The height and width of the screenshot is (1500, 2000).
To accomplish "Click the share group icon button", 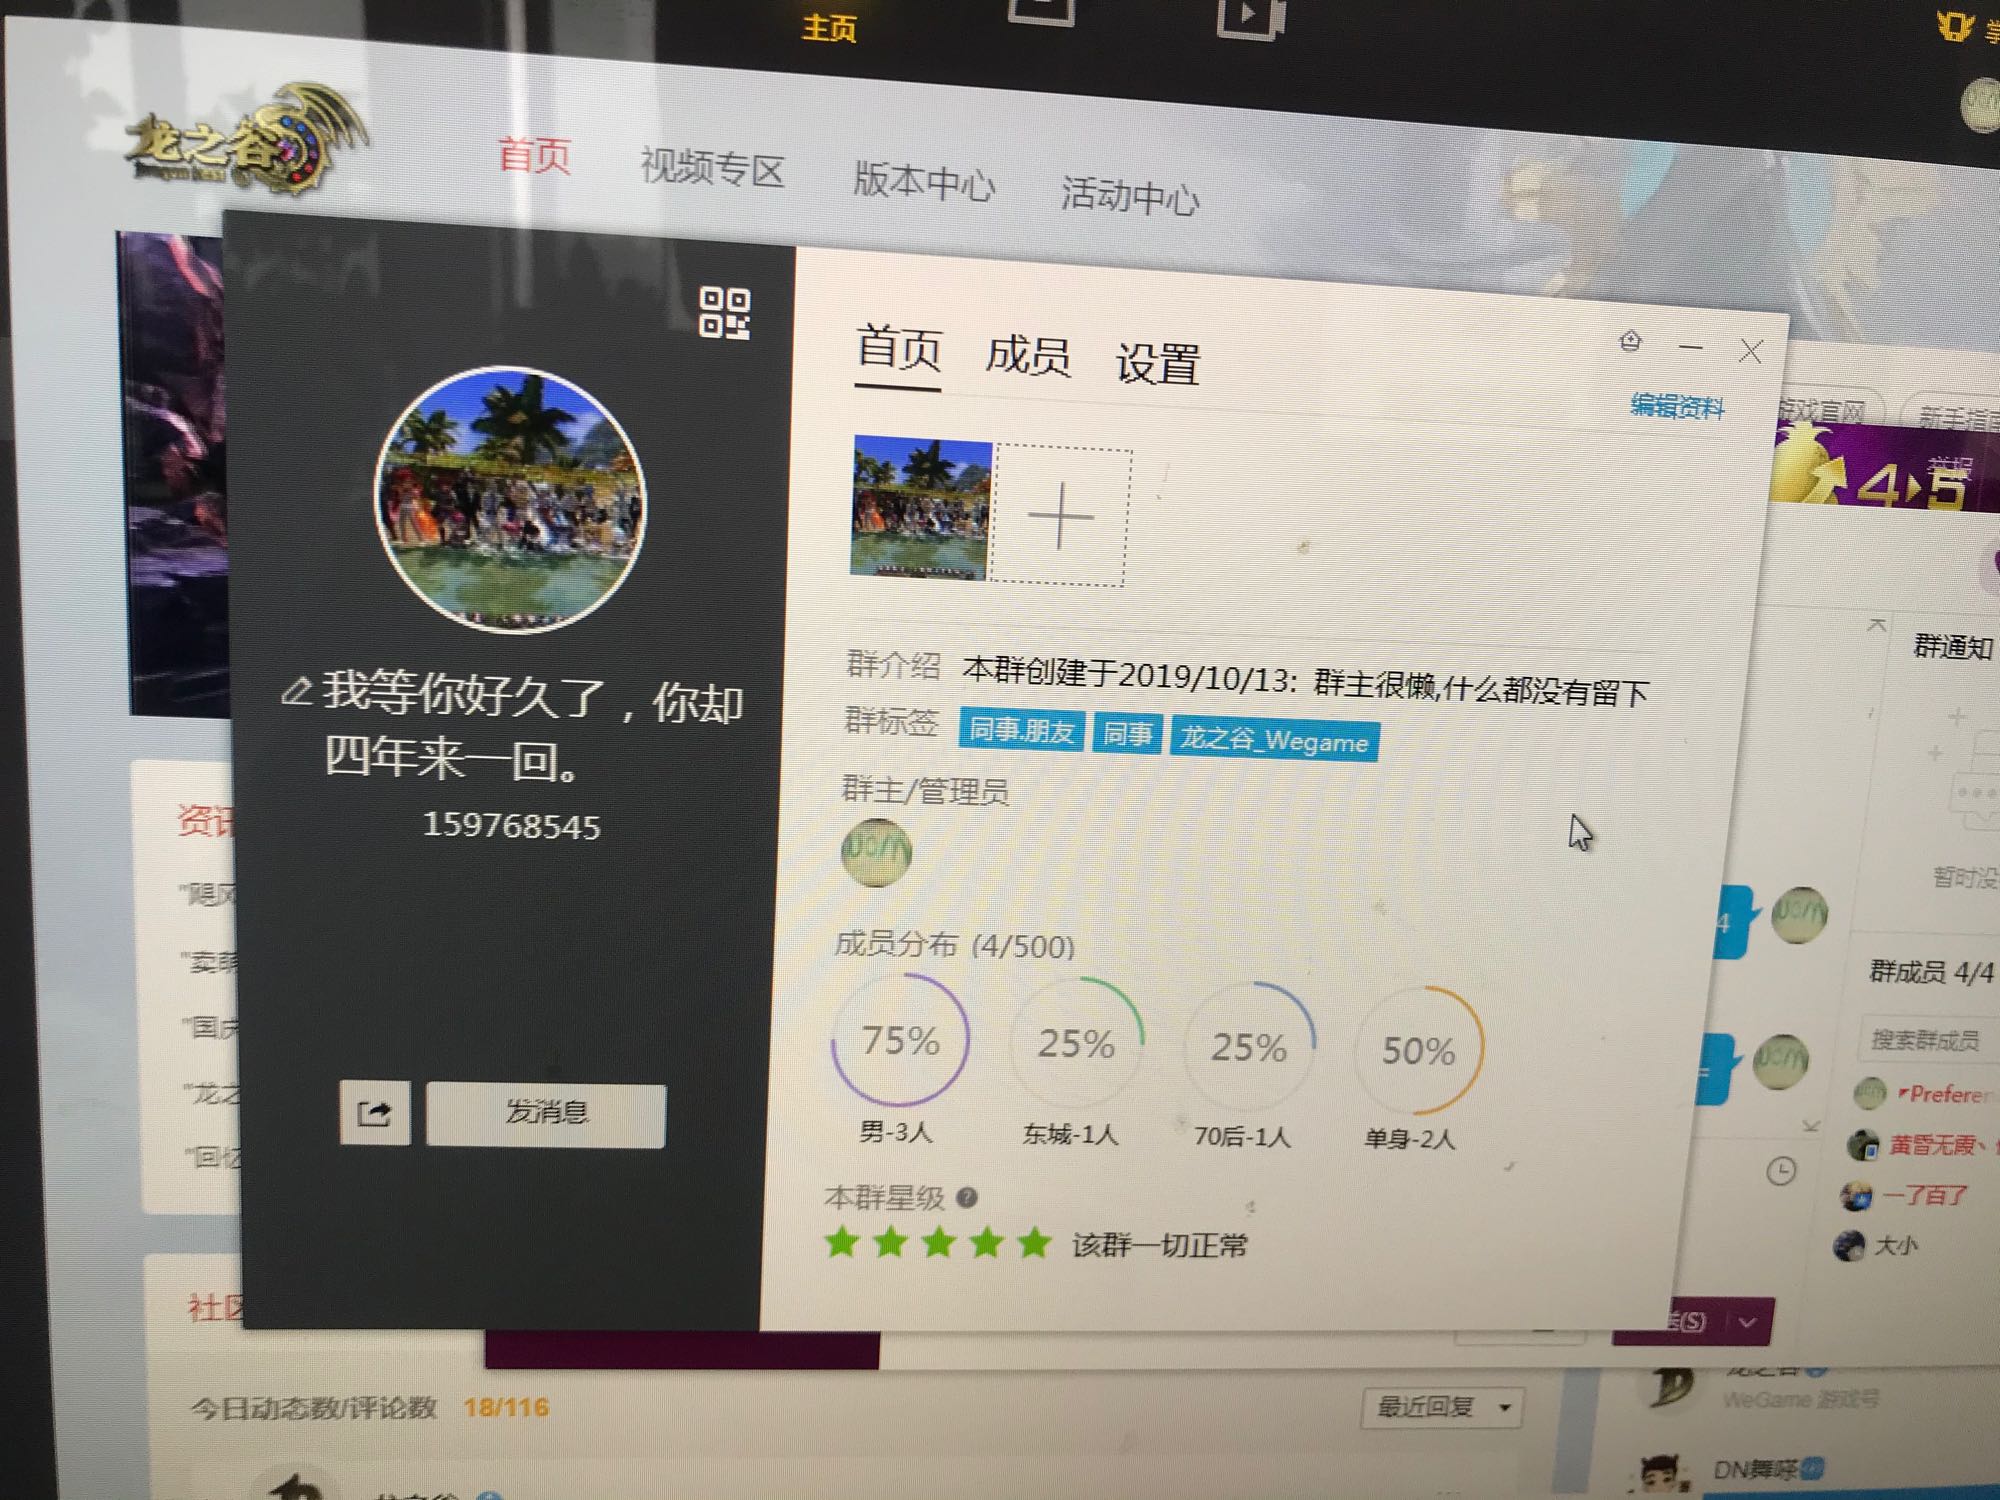I will pos(374,1112).
